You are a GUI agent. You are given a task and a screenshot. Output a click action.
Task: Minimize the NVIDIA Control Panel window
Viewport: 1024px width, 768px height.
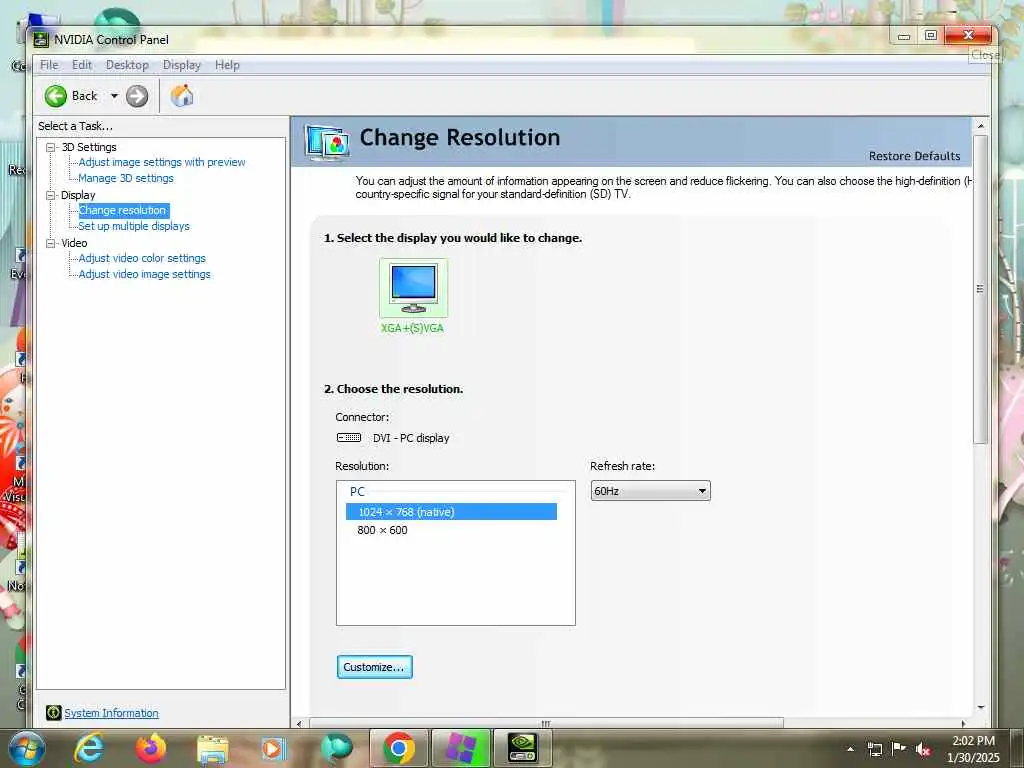point(904,37)
